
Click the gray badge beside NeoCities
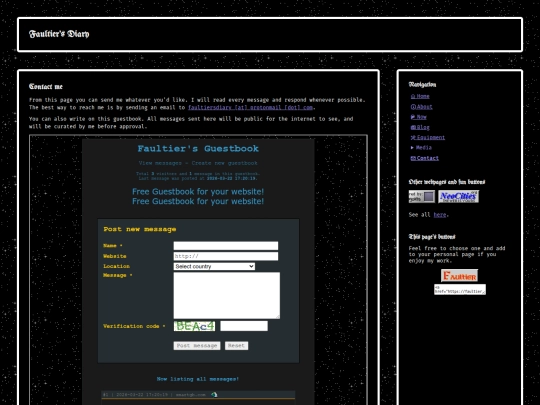[x=422, y=197]
